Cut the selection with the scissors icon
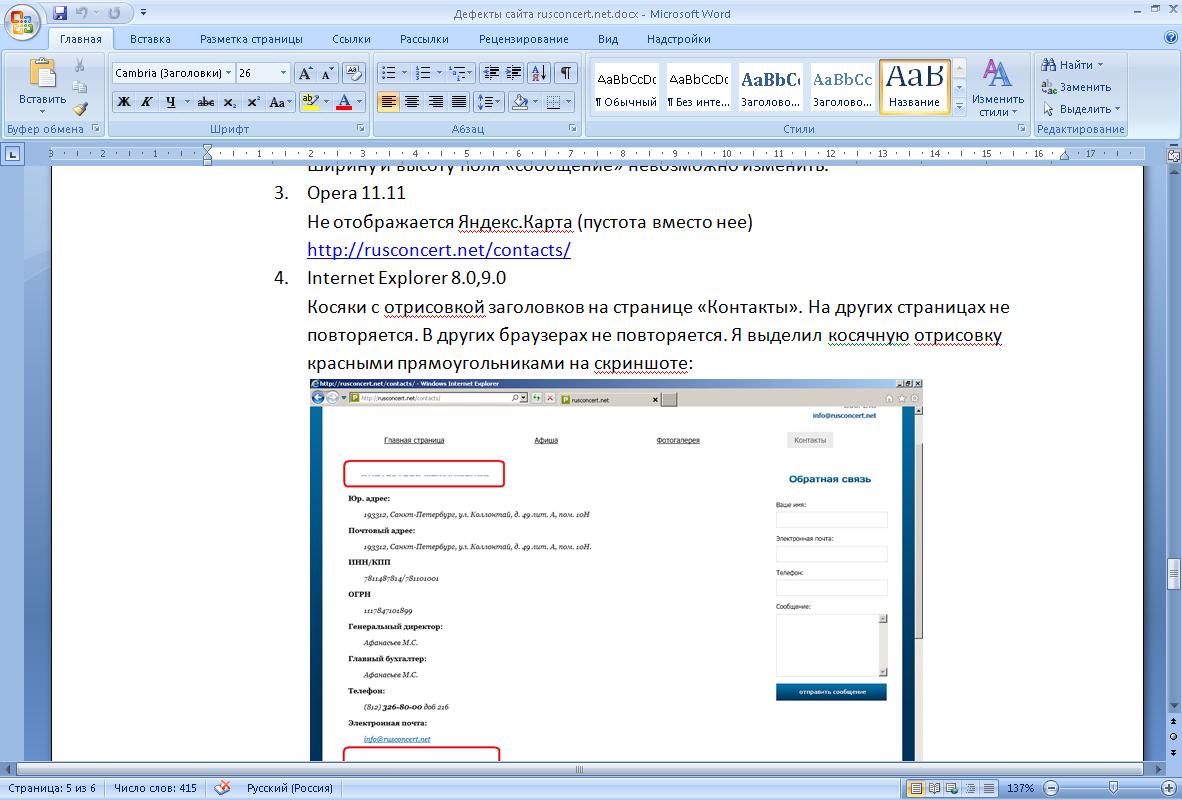 click(79, 66)
